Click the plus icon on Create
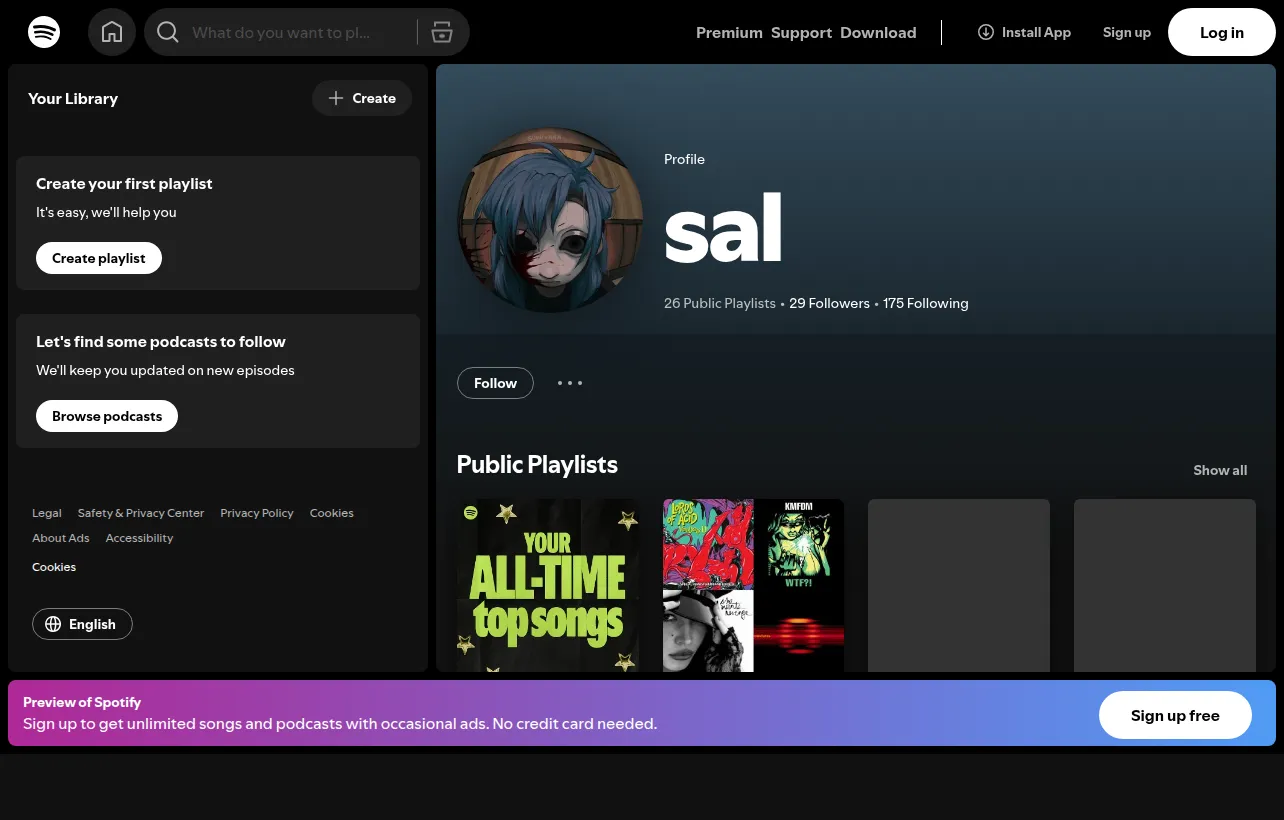This screenshot has height=820, width=1284. click(x=336, y=98)
